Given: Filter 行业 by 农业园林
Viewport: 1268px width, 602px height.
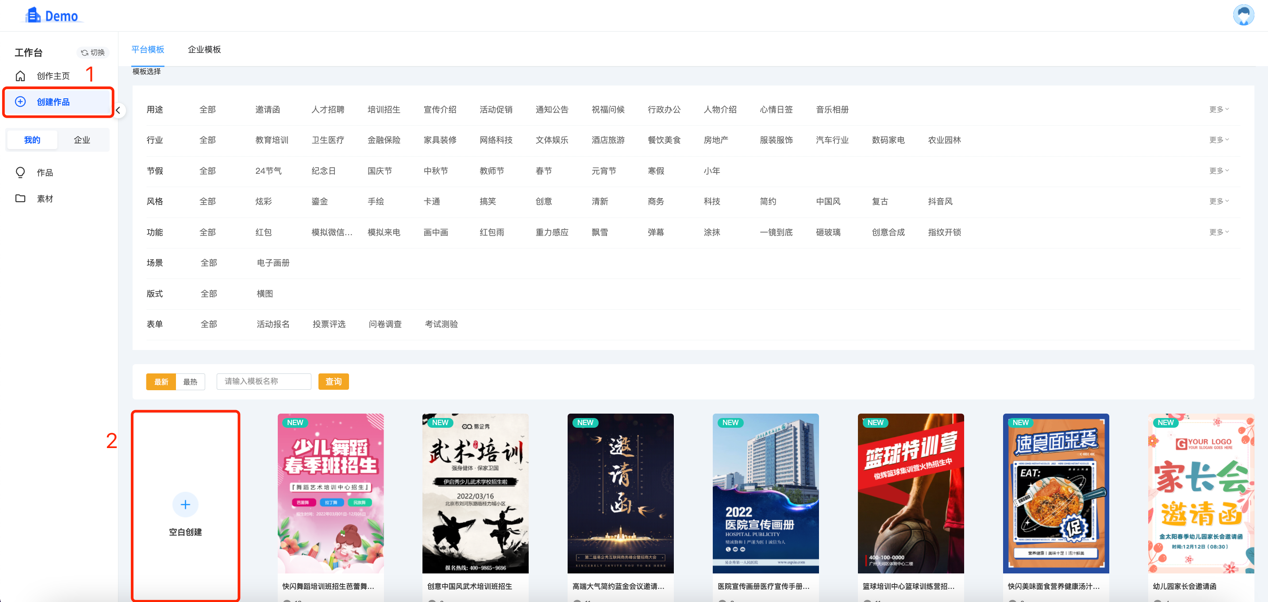Looking at the screenshot, I should click(944, 140).
